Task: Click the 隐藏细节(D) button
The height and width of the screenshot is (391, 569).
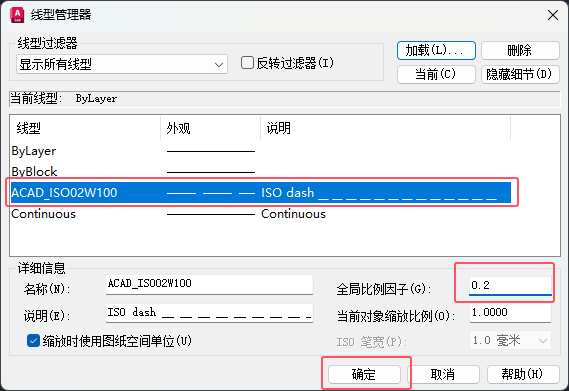Action: (520, 74)
